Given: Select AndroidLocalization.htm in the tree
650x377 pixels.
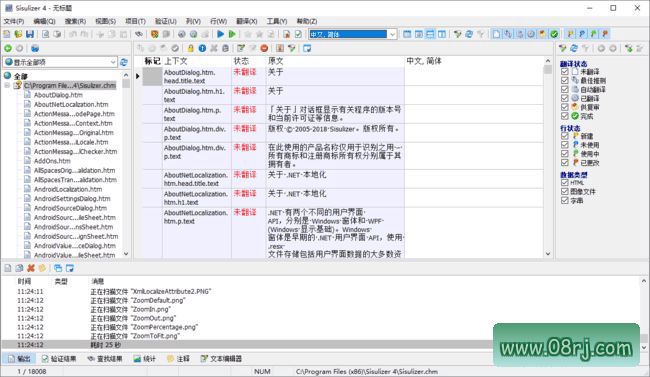Looking at the screenshot, I should pyautogui.click(x=68, y=189).
